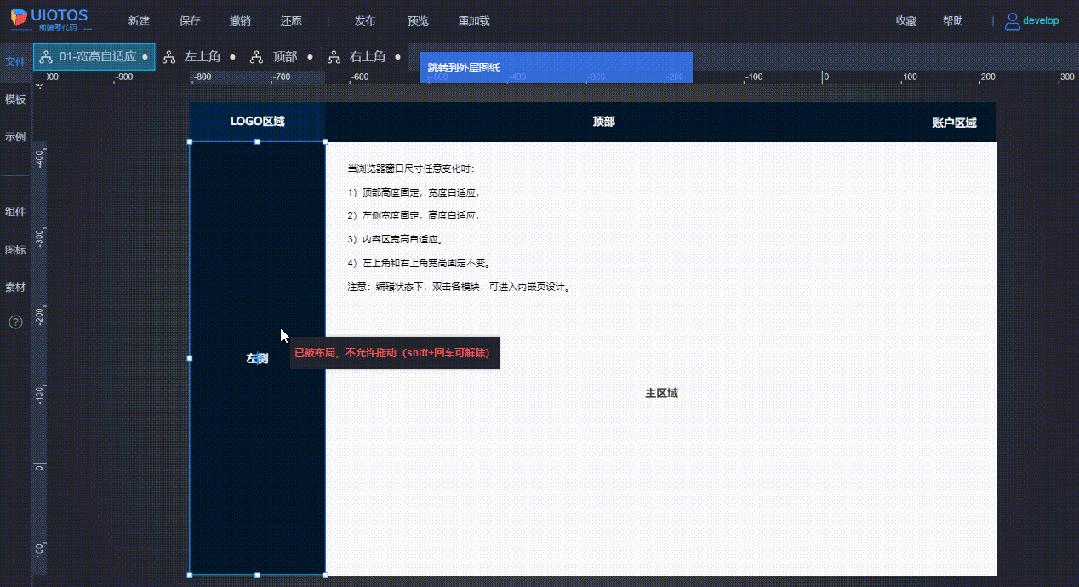Select hierarchy icon on D1-宽高自适应 breadcrumb
Screen dimensions: 1079x587
point(46,57)
